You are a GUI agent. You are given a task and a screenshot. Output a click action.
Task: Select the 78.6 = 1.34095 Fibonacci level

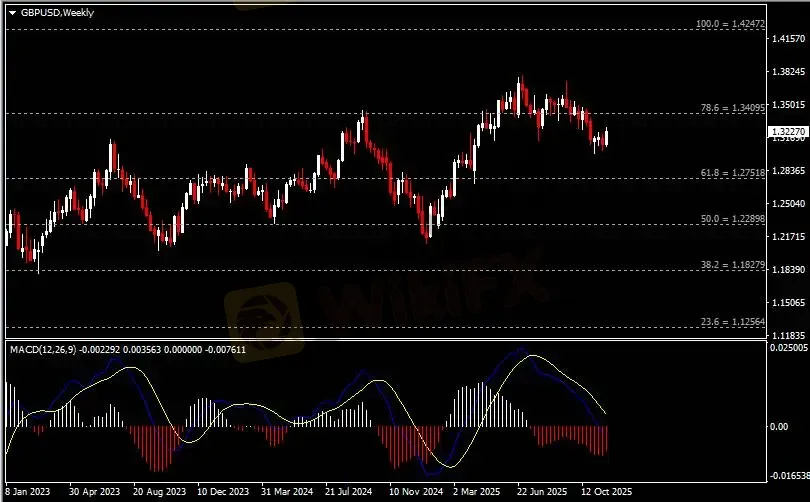click(730, 107)
